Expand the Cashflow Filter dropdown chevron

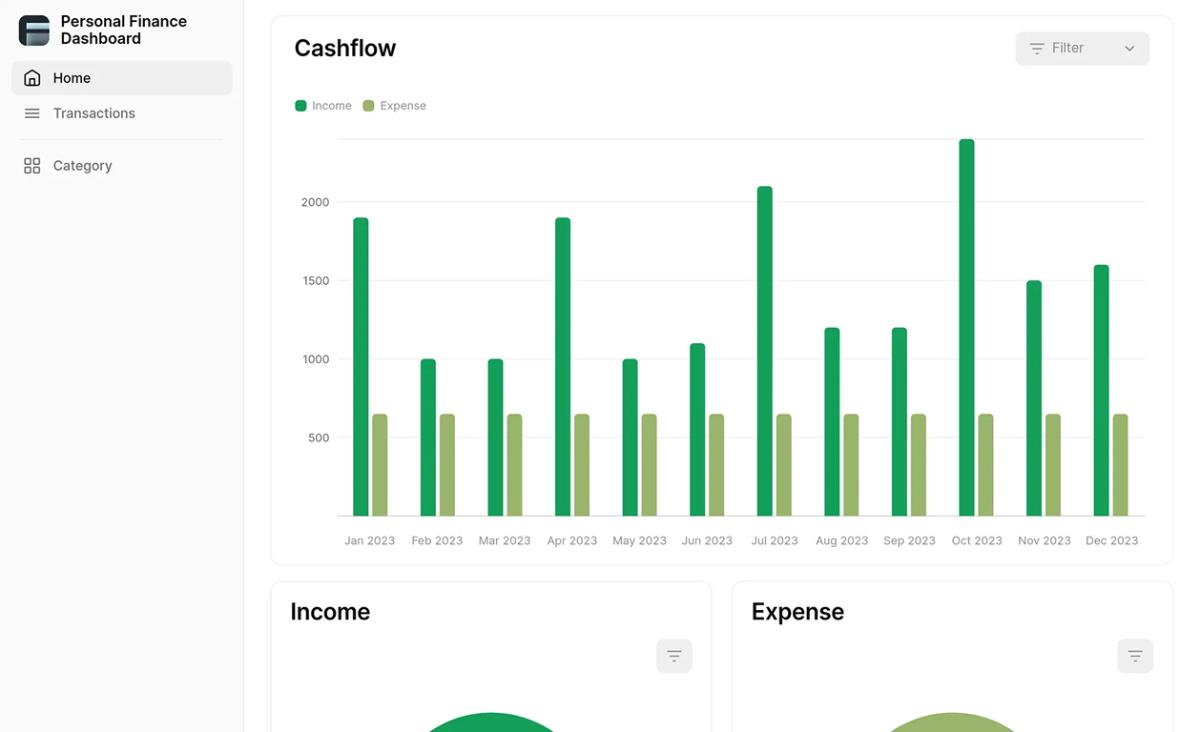pyautogui.click(x=1130, y=48)
